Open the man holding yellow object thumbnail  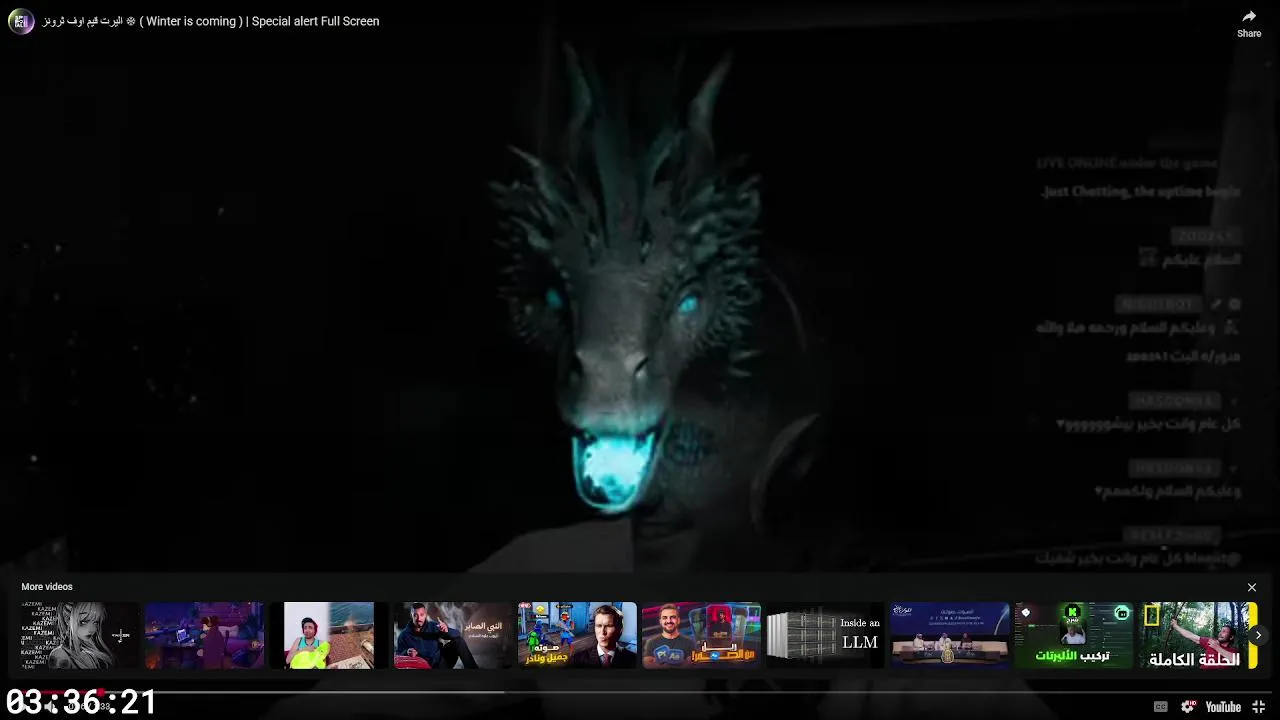point(328,635)
